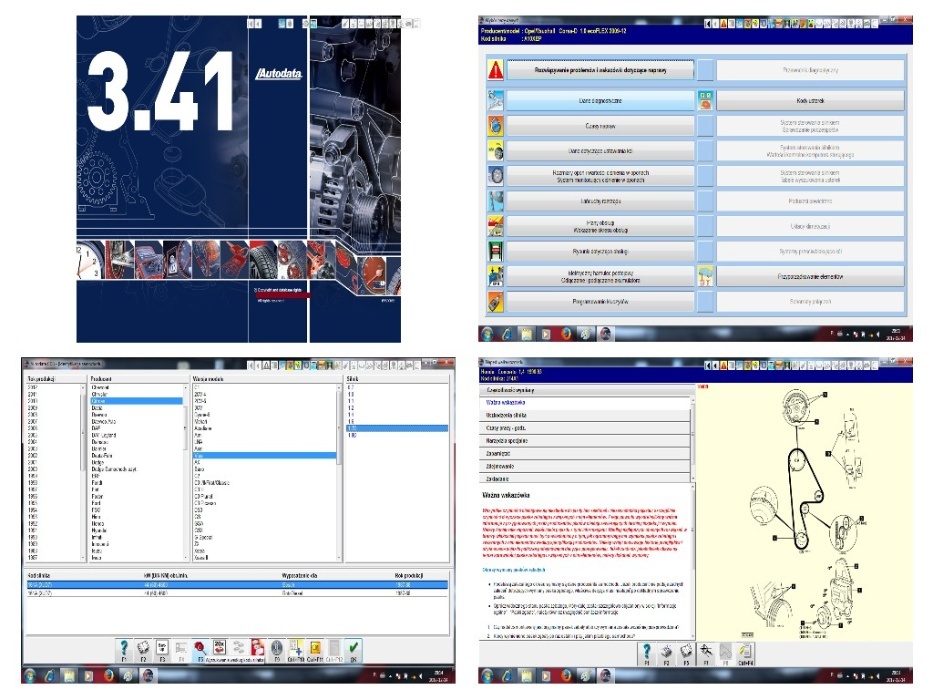Viewport: 933px width, 700px height.
Task: Click the wheel alignment icon in Opel Corsa menu
Action: pos(495,151)
